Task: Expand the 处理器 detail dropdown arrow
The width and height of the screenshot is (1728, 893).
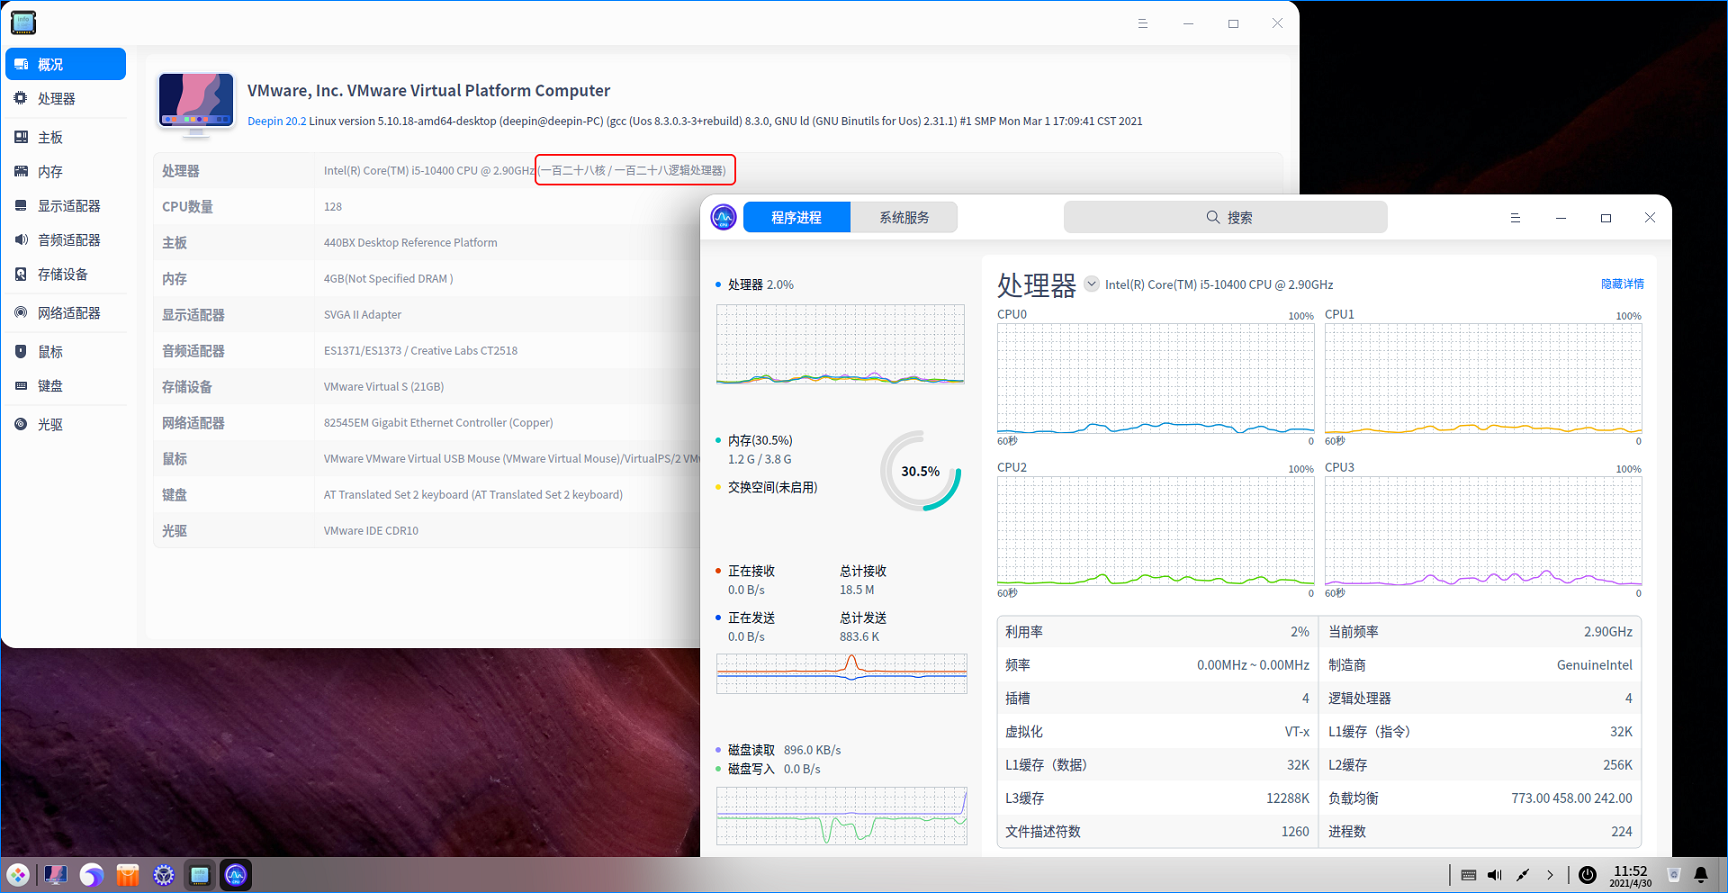Action: (1092, 284)
